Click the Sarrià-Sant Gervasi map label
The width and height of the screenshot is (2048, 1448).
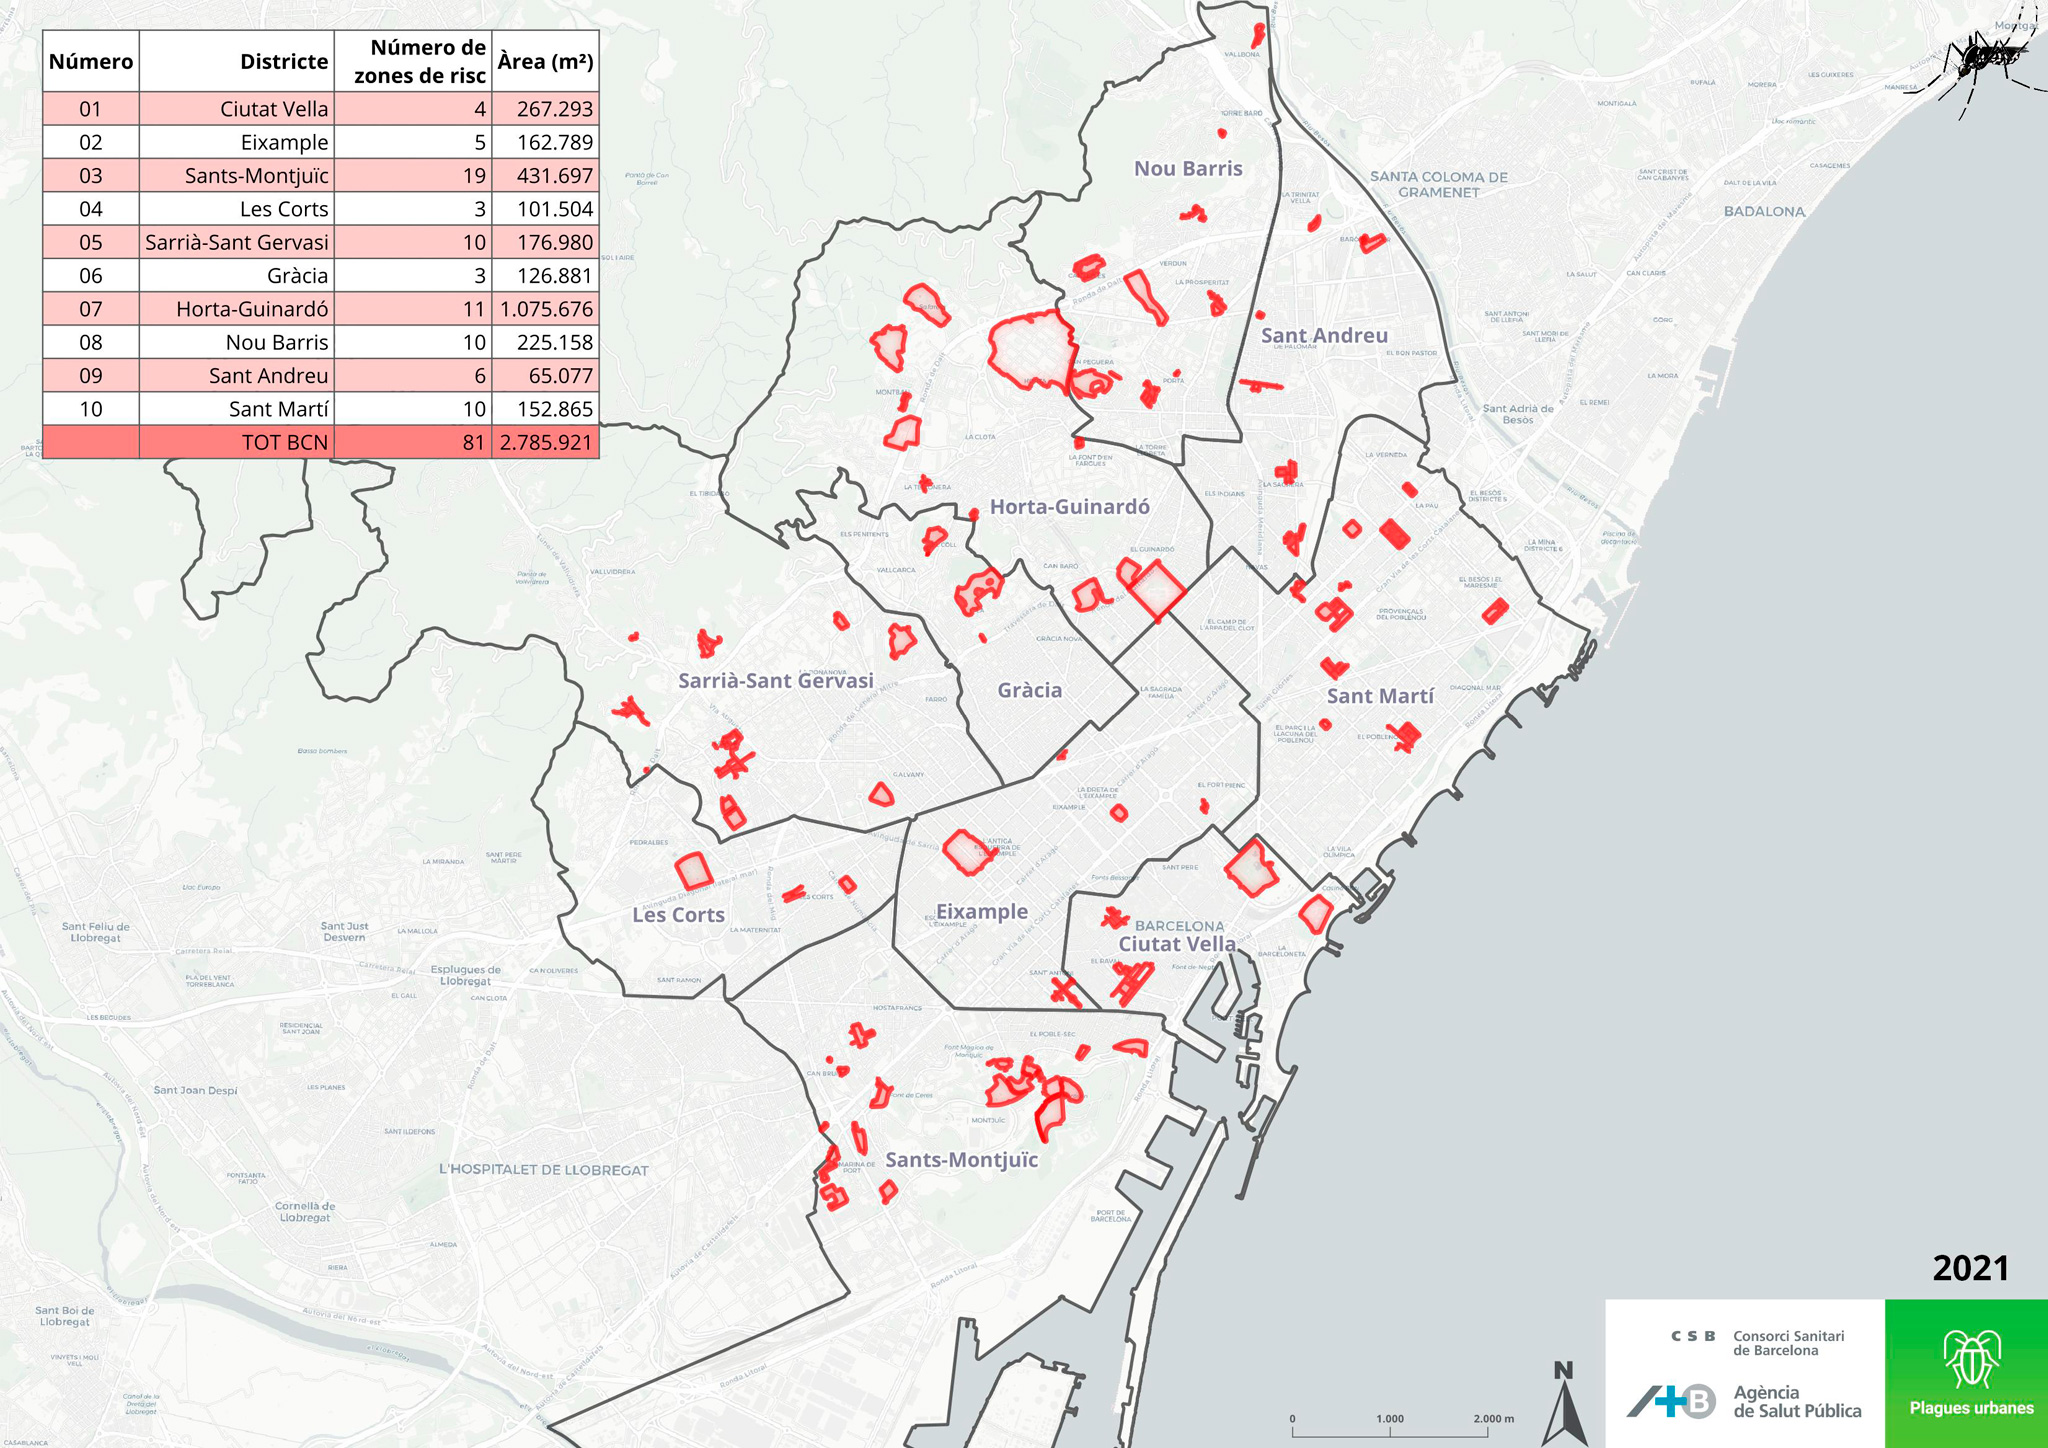[x=776, y=681]
